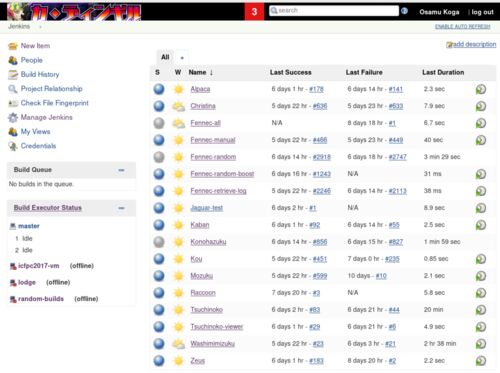Enable auto refresh

pyautogui.click(x=462, y=27)
